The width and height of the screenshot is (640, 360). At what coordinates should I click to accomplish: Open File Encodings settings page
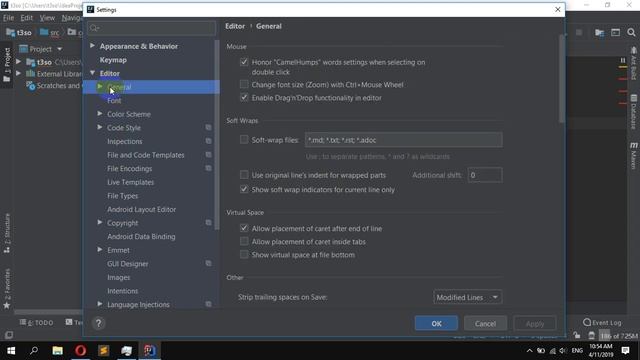coord(129,169)
